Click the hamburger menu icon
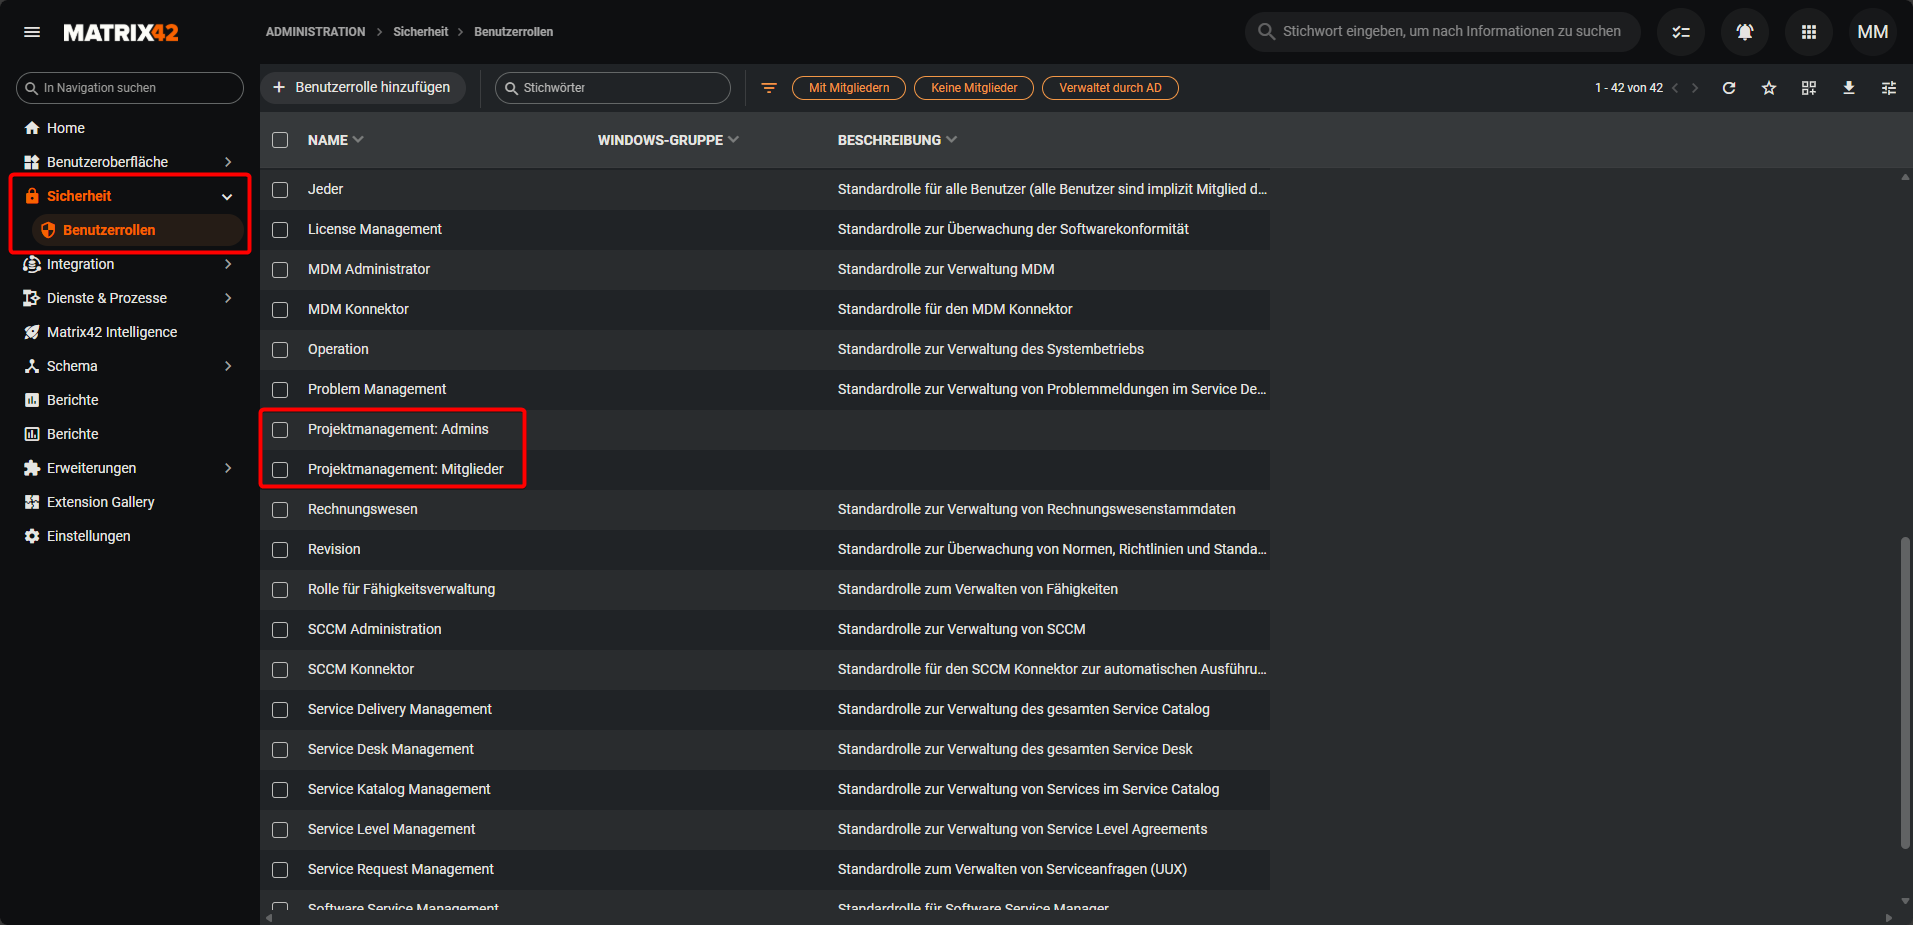 pyautogui.click(x=32, y=32)
